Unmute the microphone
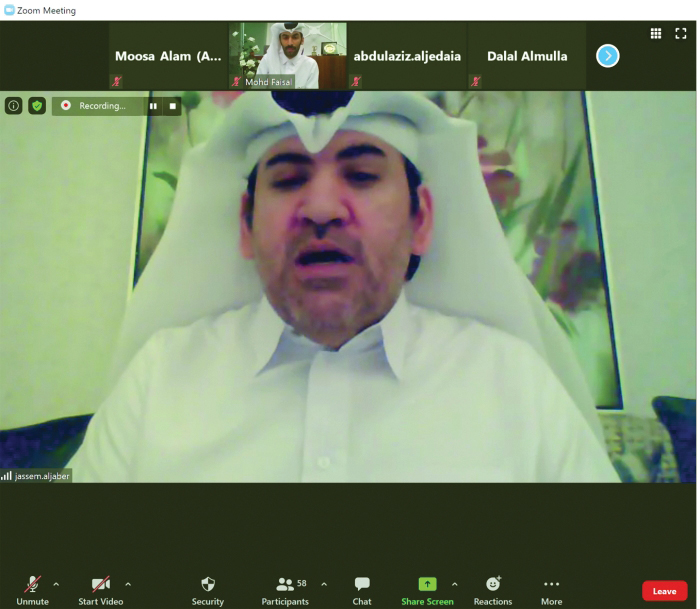Viewport: 700px width, 609px height. pyautogui.click(x=32, y=590)
